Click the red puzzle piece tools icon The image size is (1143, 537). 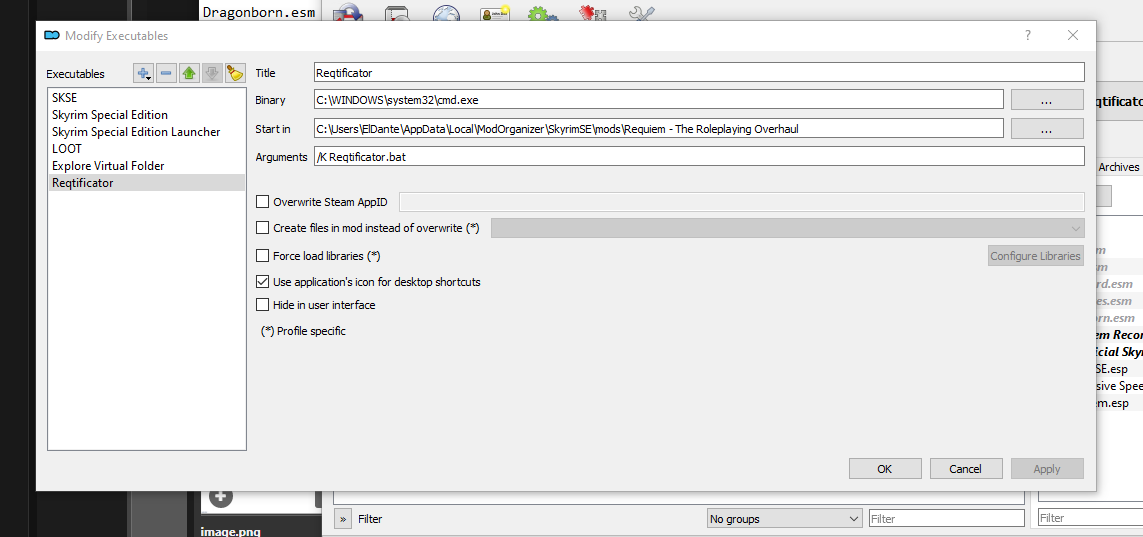(x=593, y=12)
